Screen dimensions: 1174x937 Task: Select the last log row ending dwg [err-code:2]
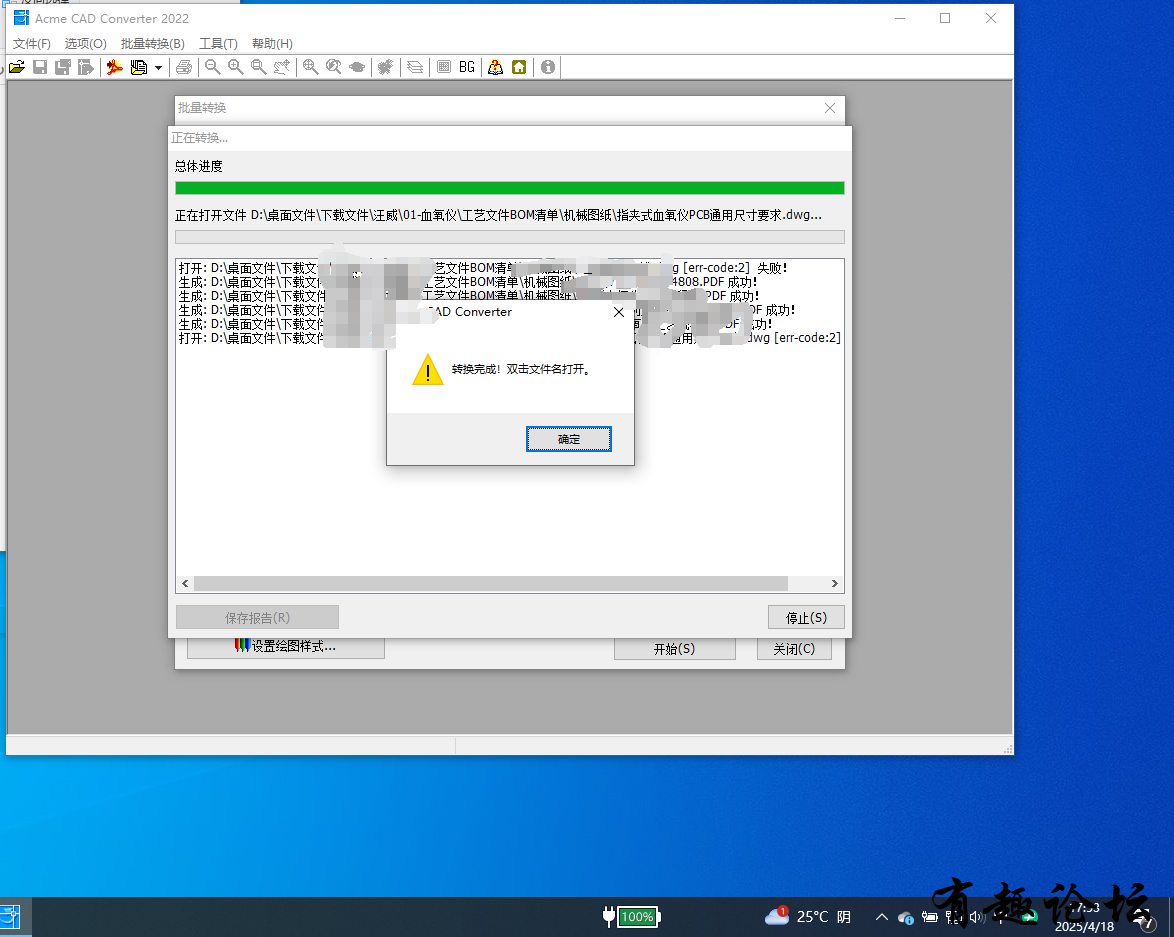click(x=509, y=339)
